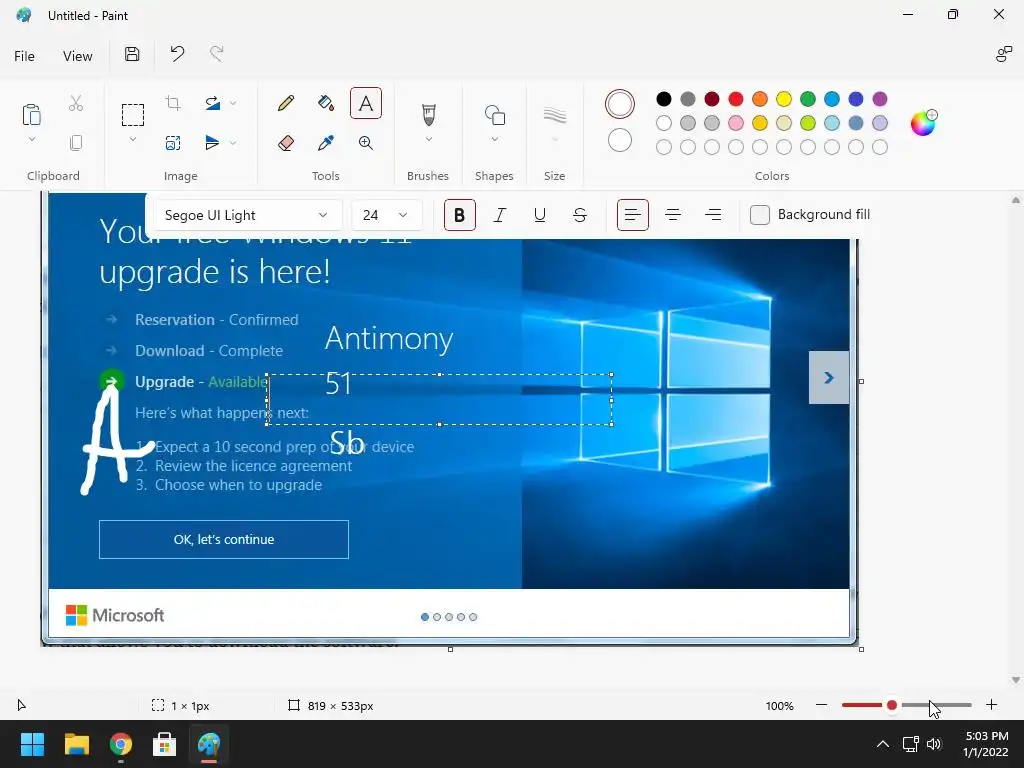1024x768 pixels.
Task: Toggle Bold text formatting
Action: [460, 215]
